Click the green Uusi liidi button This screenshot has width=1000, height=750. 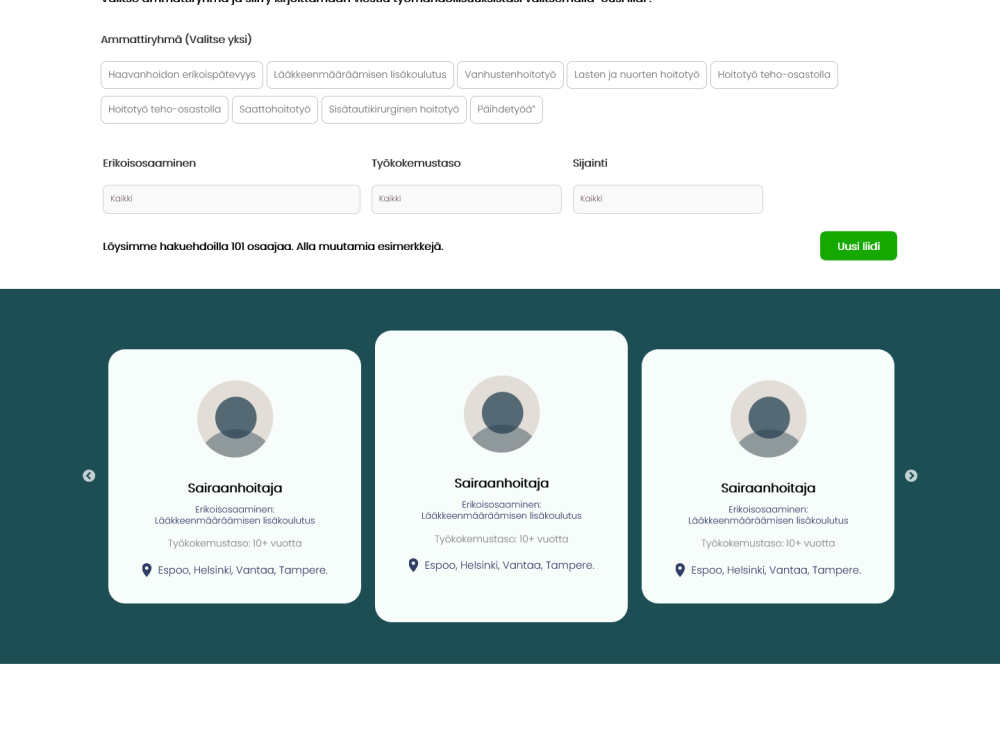pyautogui.click(x=858, y=245)
